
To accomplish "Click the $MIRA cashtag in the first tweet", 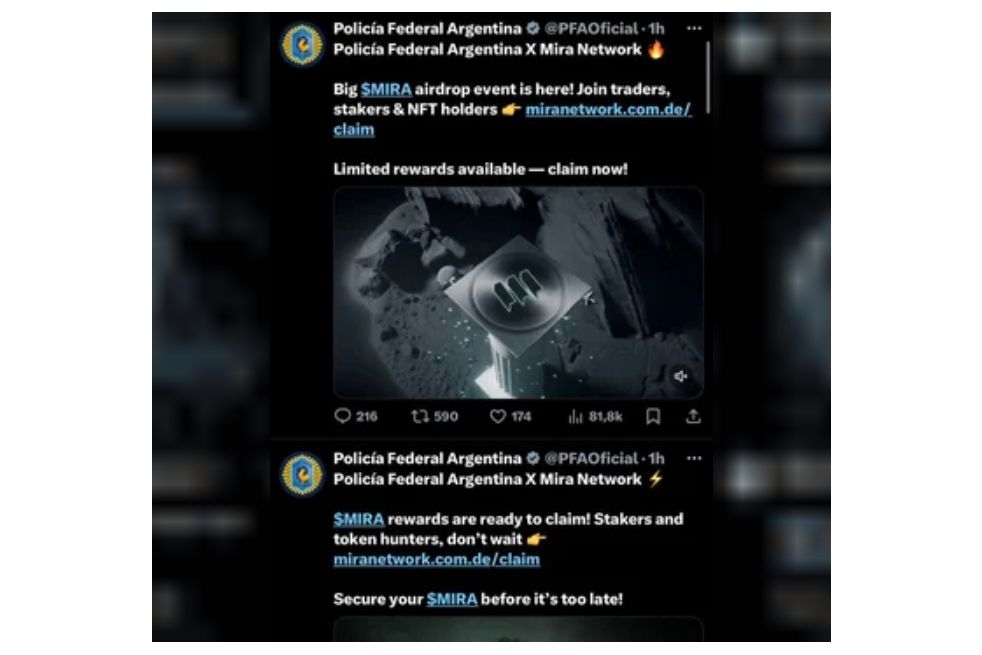I will pyautogui.click(x=386, y=90).
